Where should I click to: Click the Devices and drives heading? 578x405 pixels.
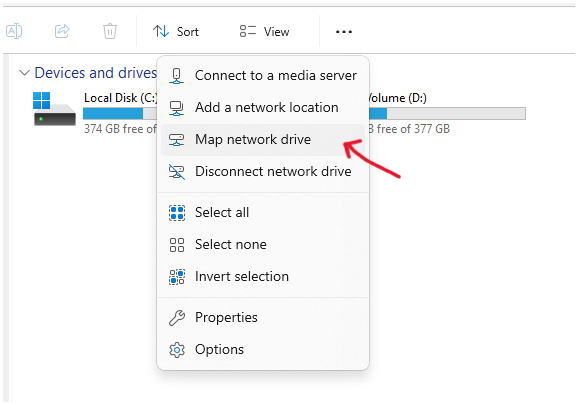tap(95, 73)
